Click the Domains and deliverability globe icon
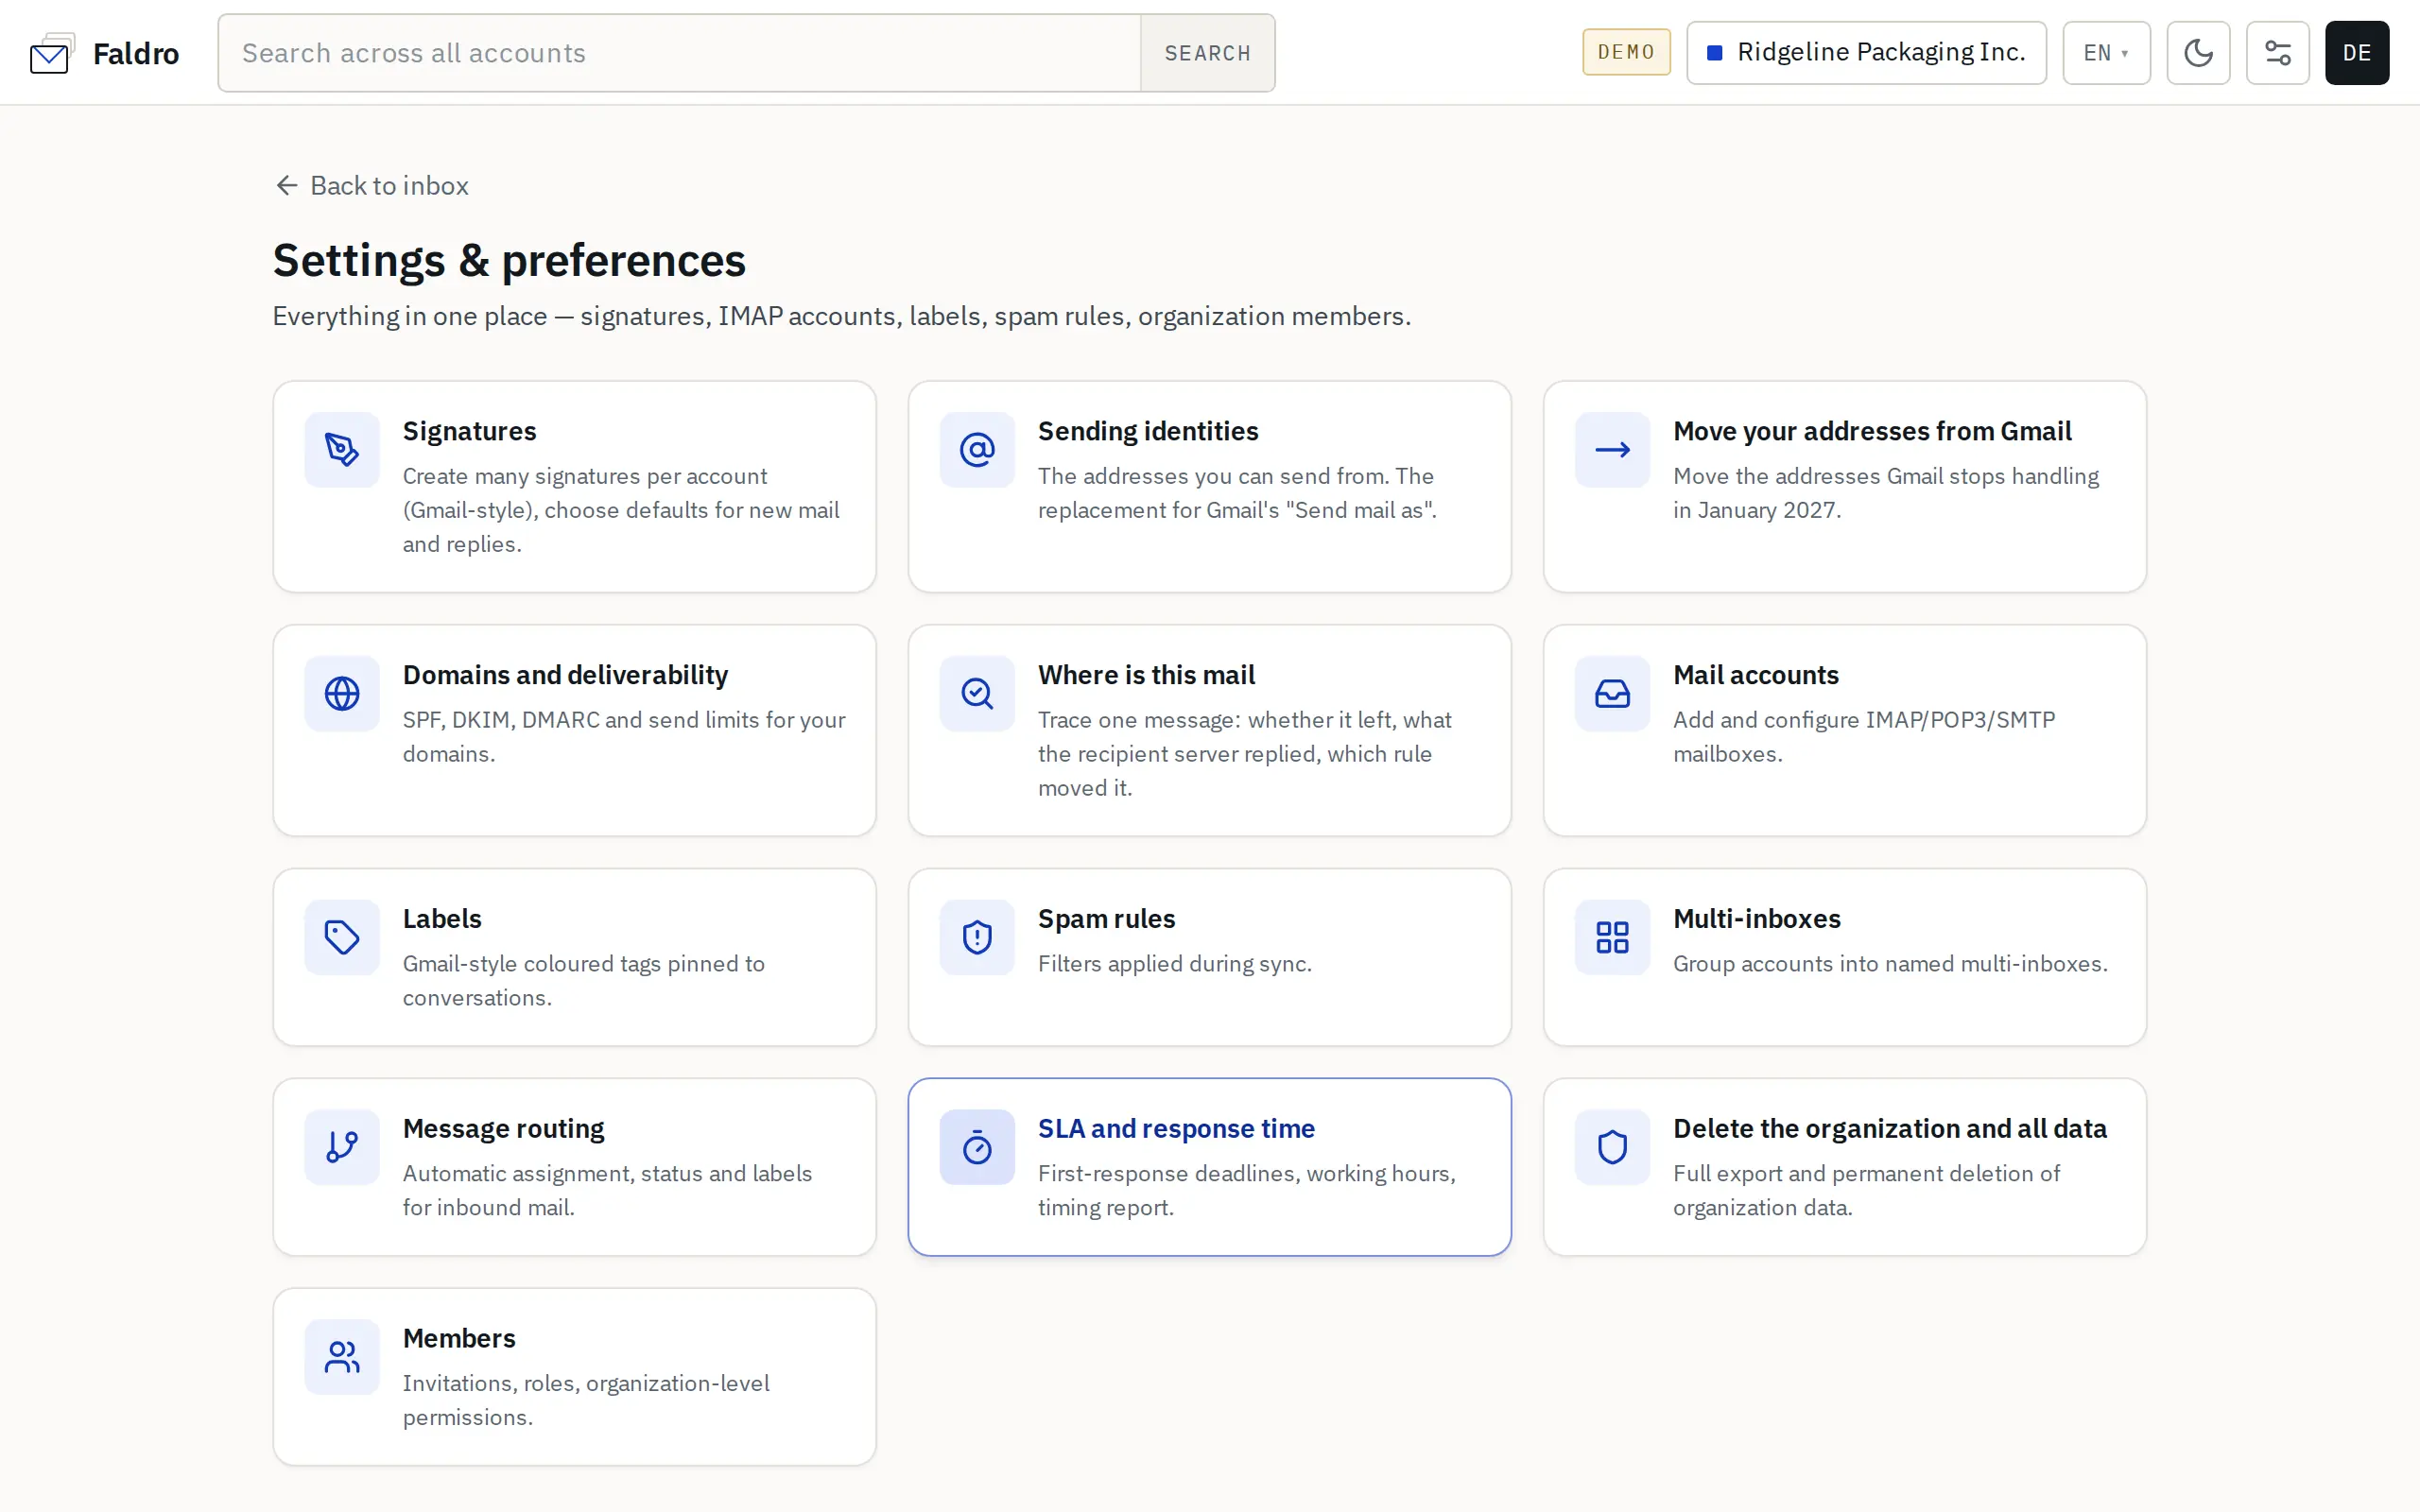The width and height of the screenshot is (2420, 1512). pos(342,694)
